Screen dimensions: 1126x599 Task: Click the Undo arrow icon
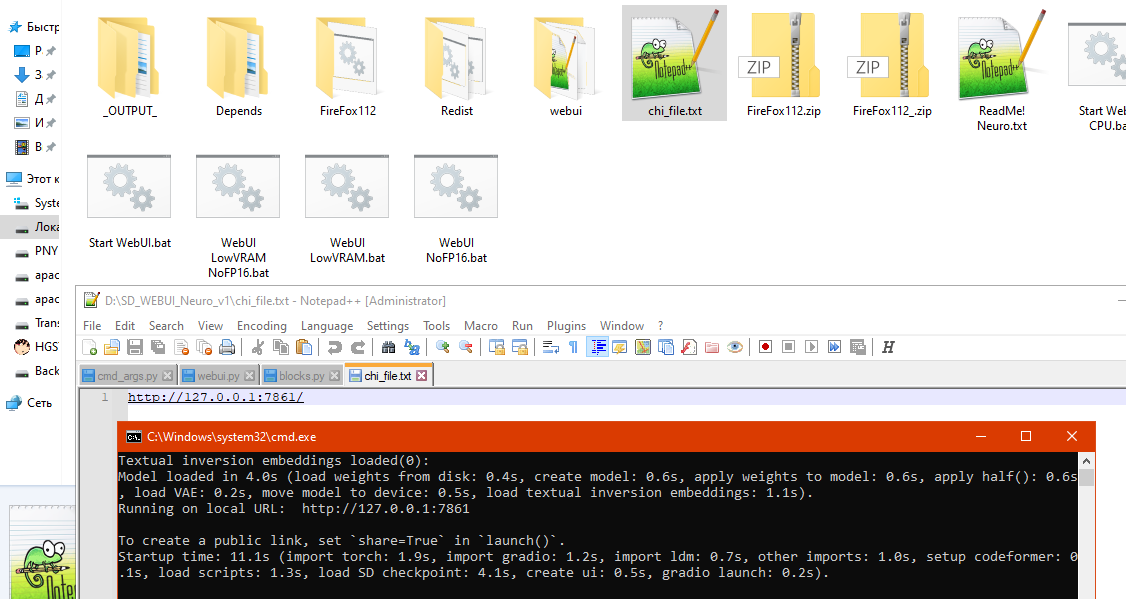[334, 348]
